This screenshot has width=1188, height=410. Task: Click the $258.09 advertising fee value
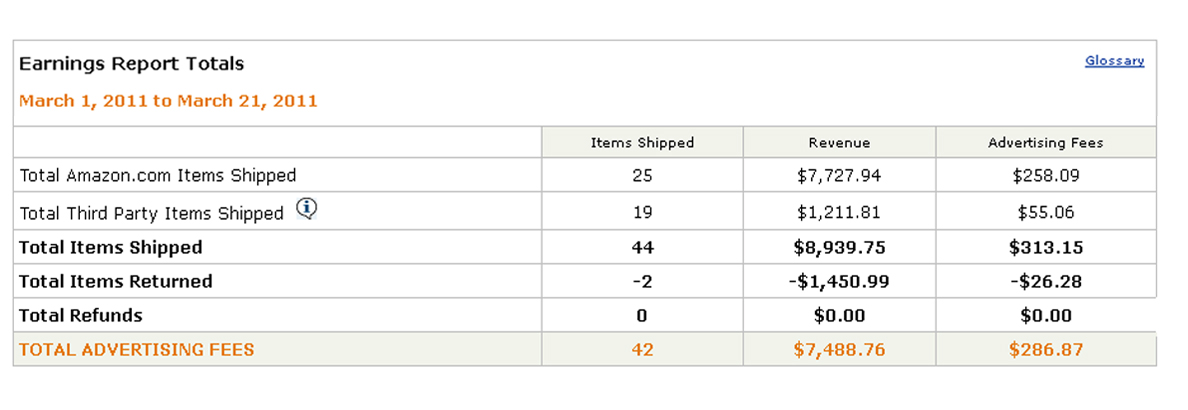pyautogui.click(x=1045, y=176)
